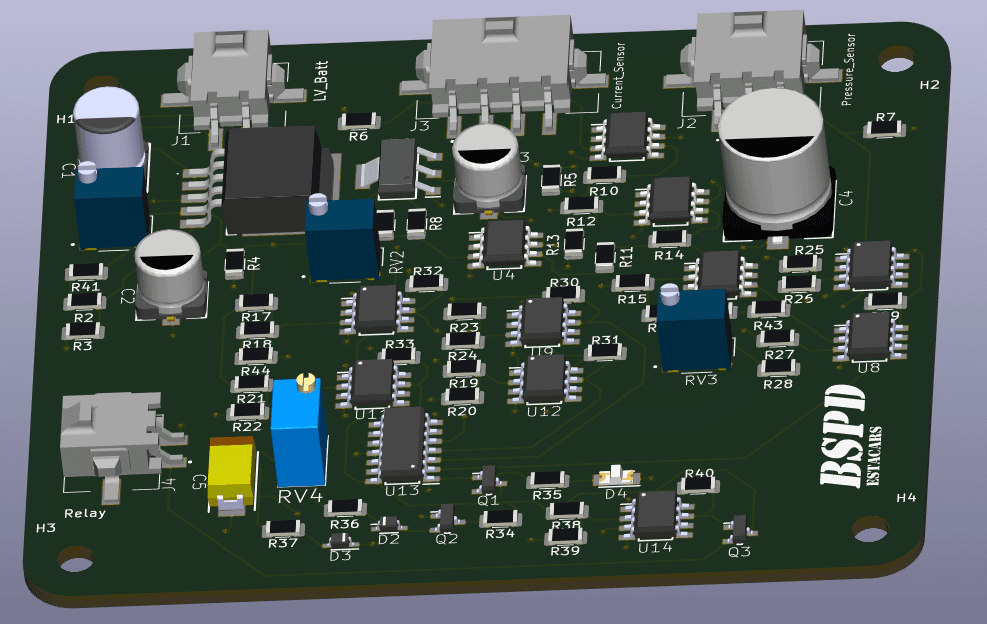Click the R41 resistor
Screen dimensions: 987x624
86,272
